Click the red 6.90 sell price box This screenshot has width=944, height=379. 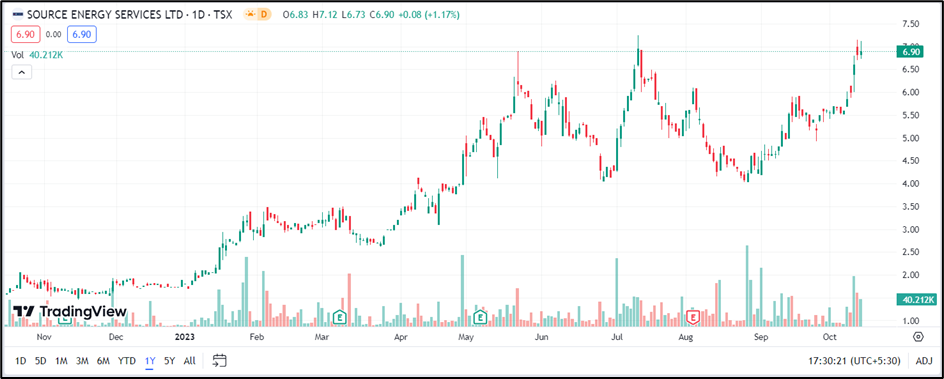26,35
